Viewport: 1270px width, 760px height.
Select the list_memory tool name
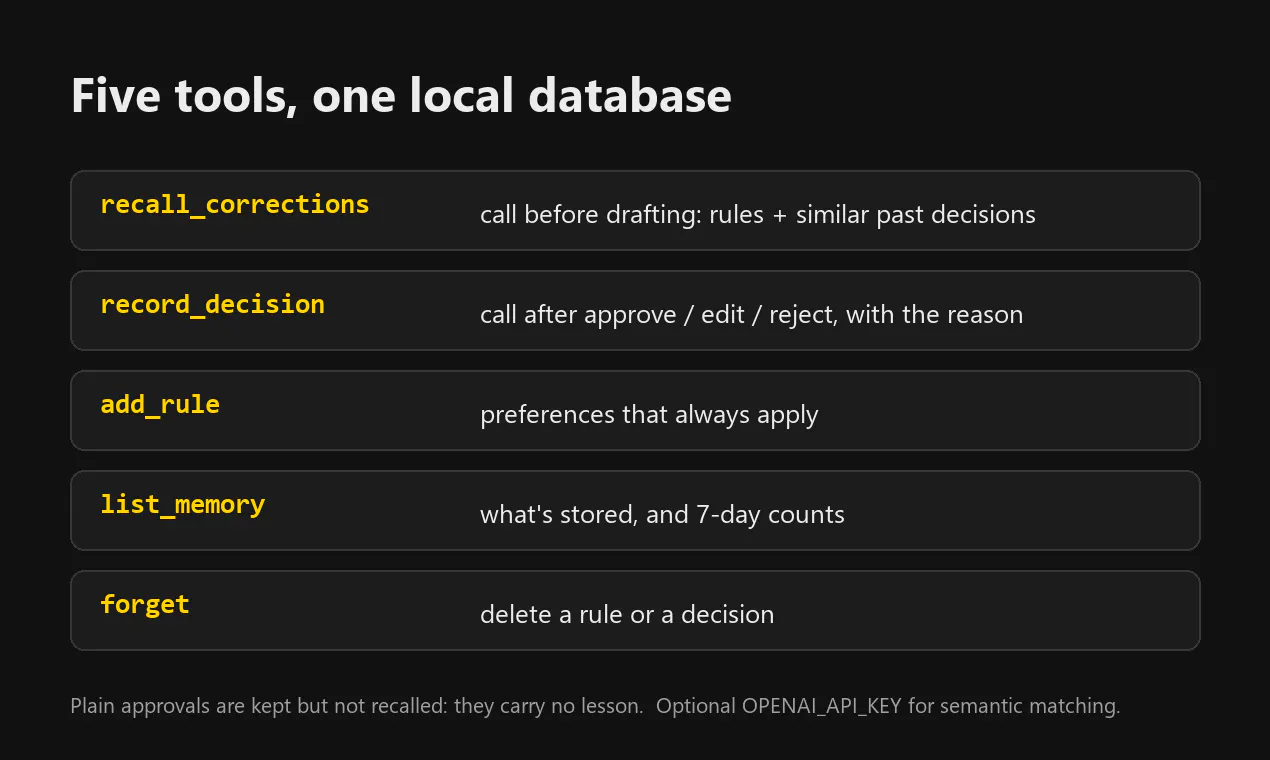click(x=183, y=505)
